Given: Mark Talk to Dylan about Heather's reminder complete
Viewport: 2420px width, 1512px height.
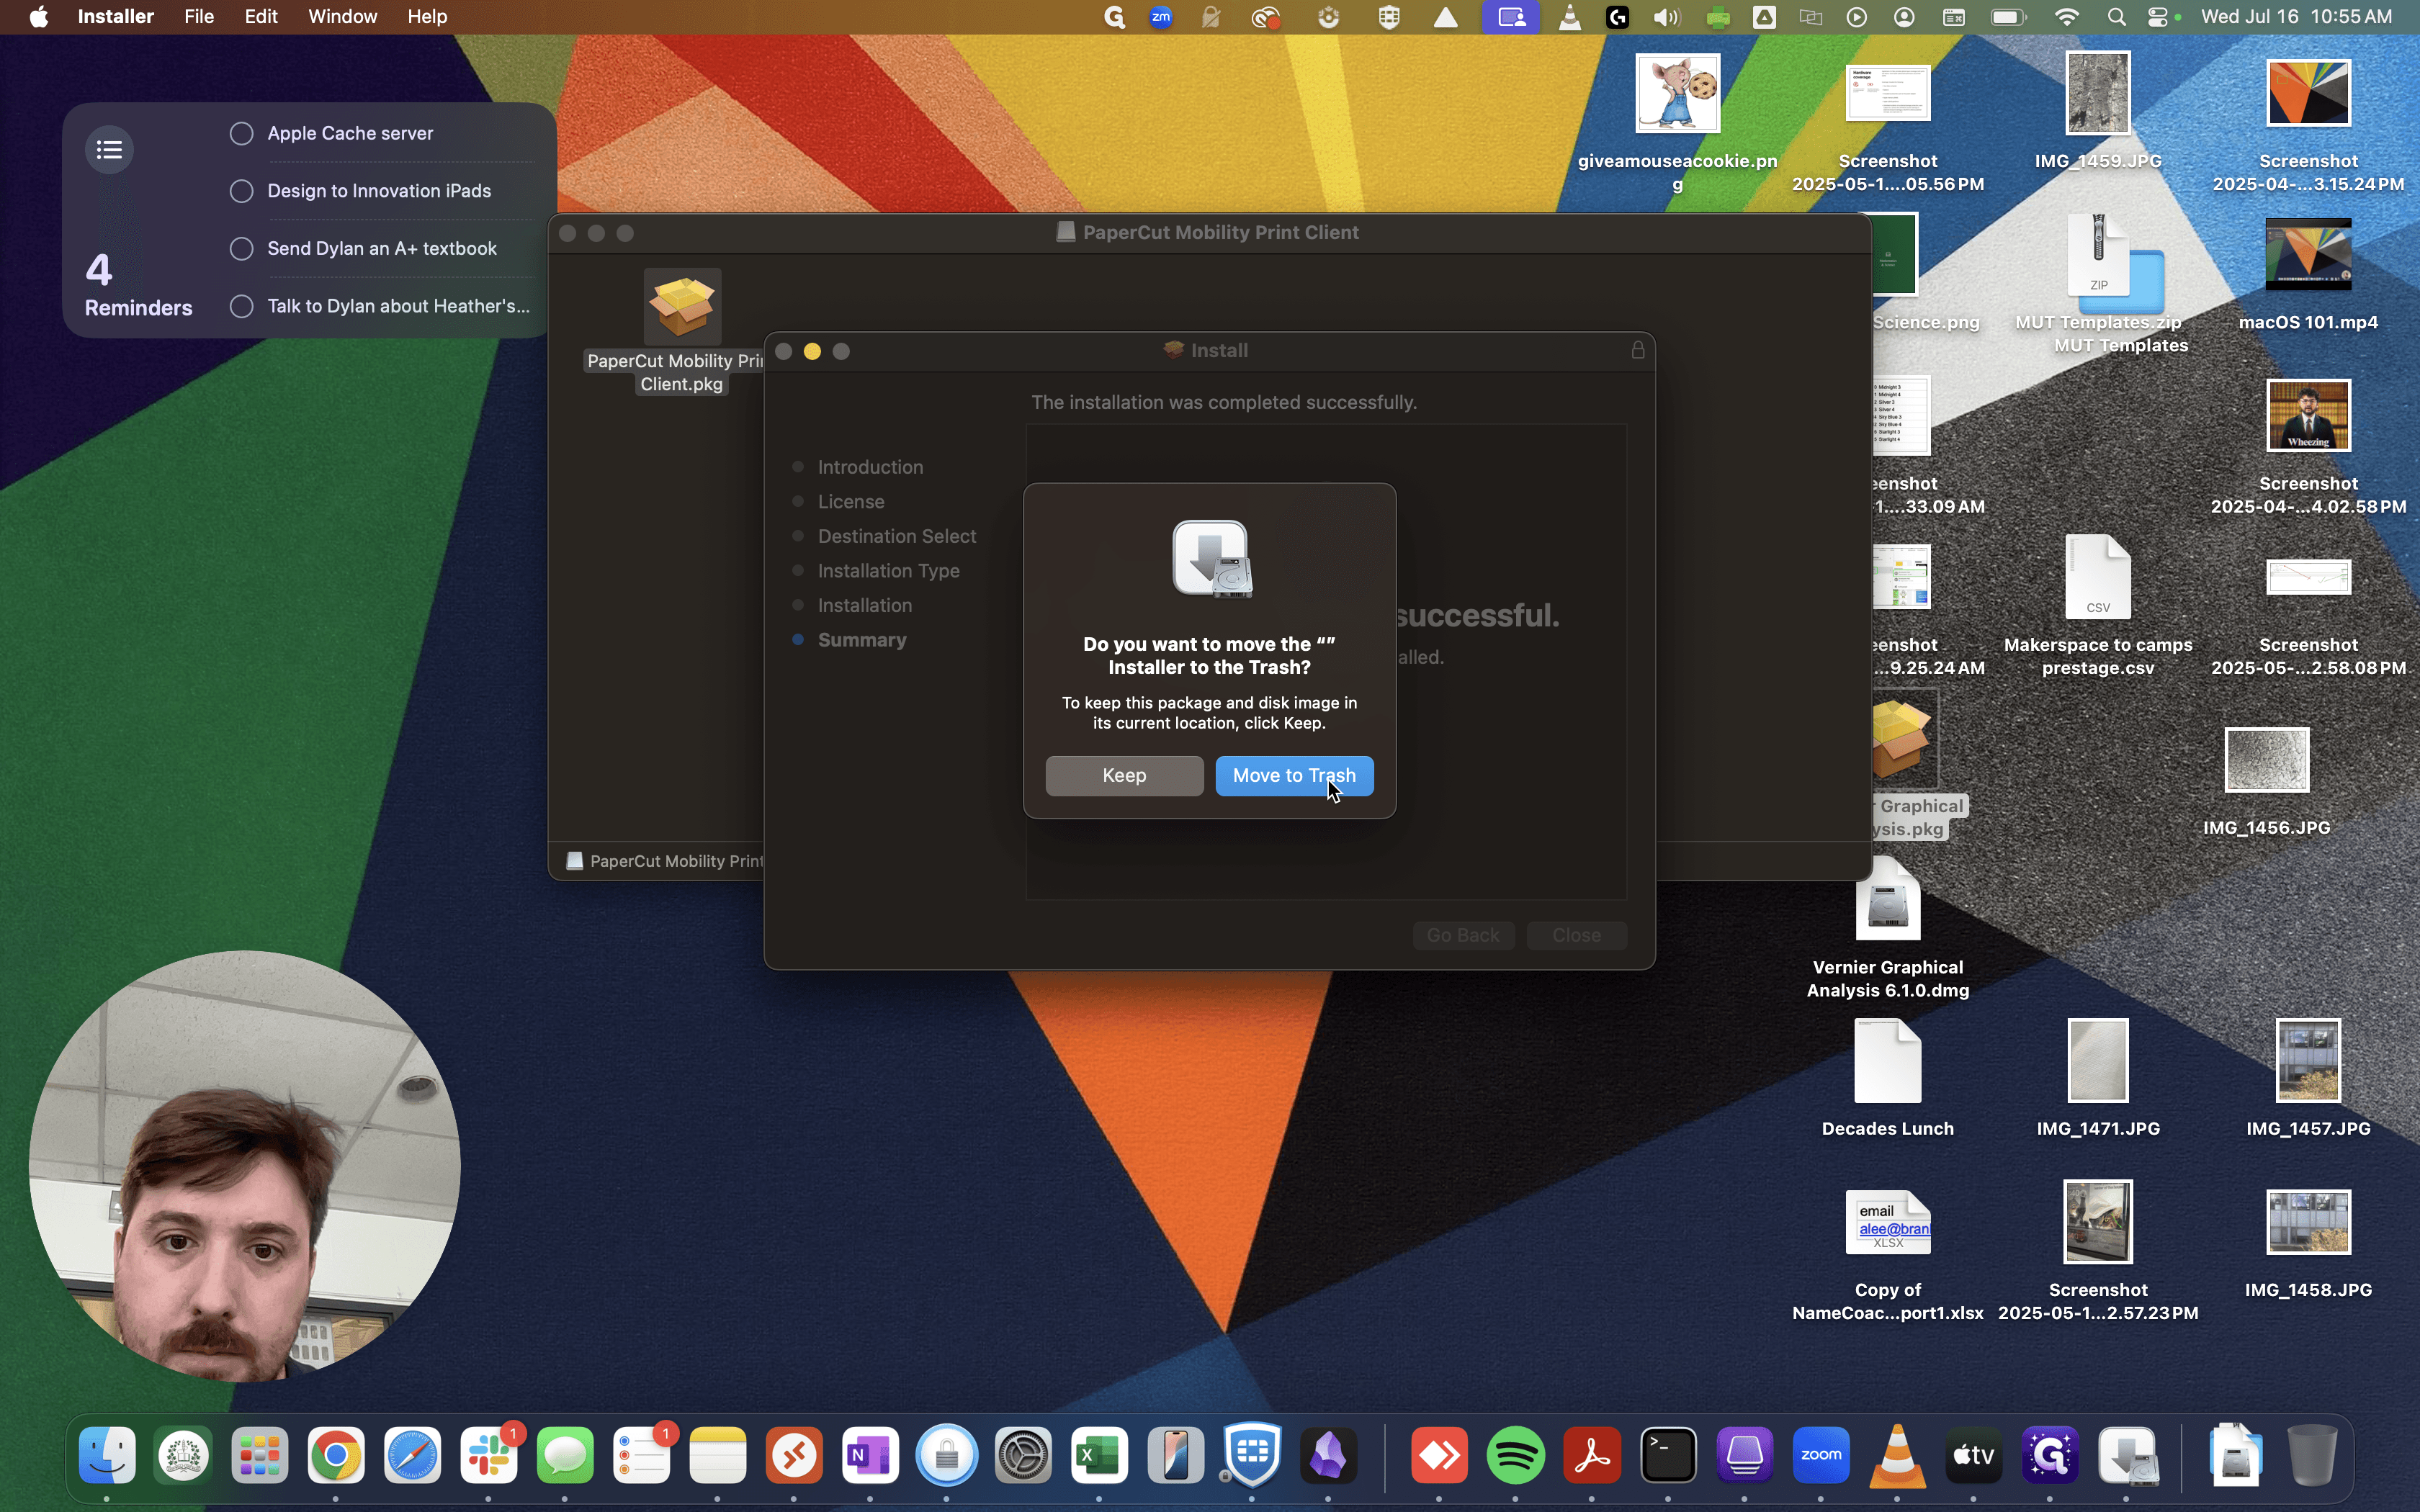Looking at the screenshot, I should pos(242,306).
